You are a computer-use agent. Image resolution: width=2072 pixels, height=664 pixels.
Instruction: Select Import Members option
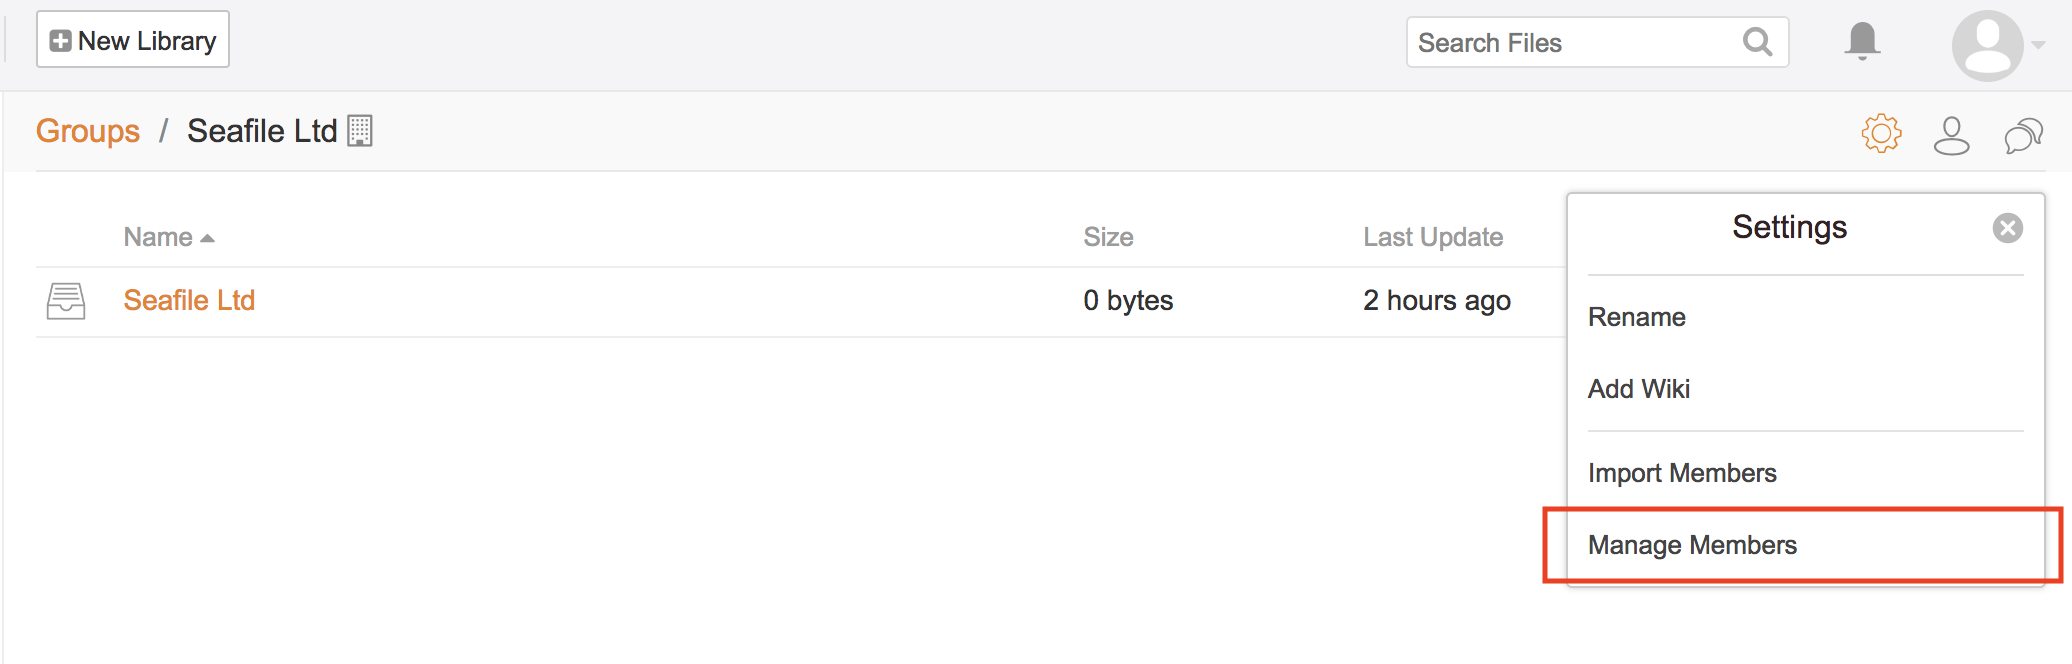(1682, 473)
